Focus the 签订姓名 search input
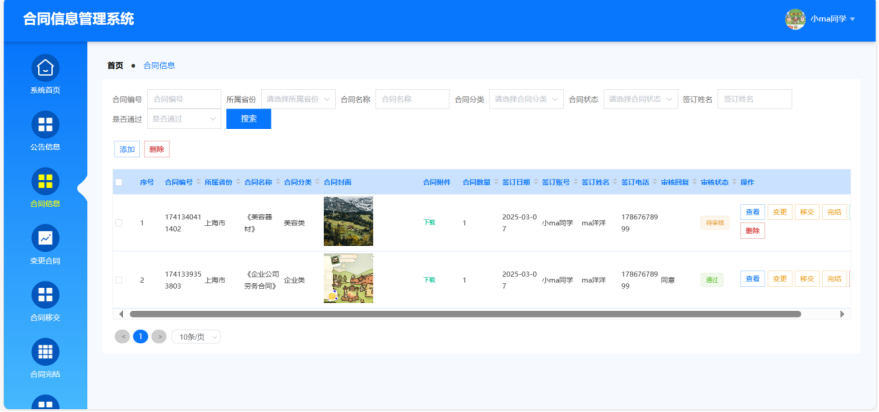The image size is (879, 412). tap(755, 99)
